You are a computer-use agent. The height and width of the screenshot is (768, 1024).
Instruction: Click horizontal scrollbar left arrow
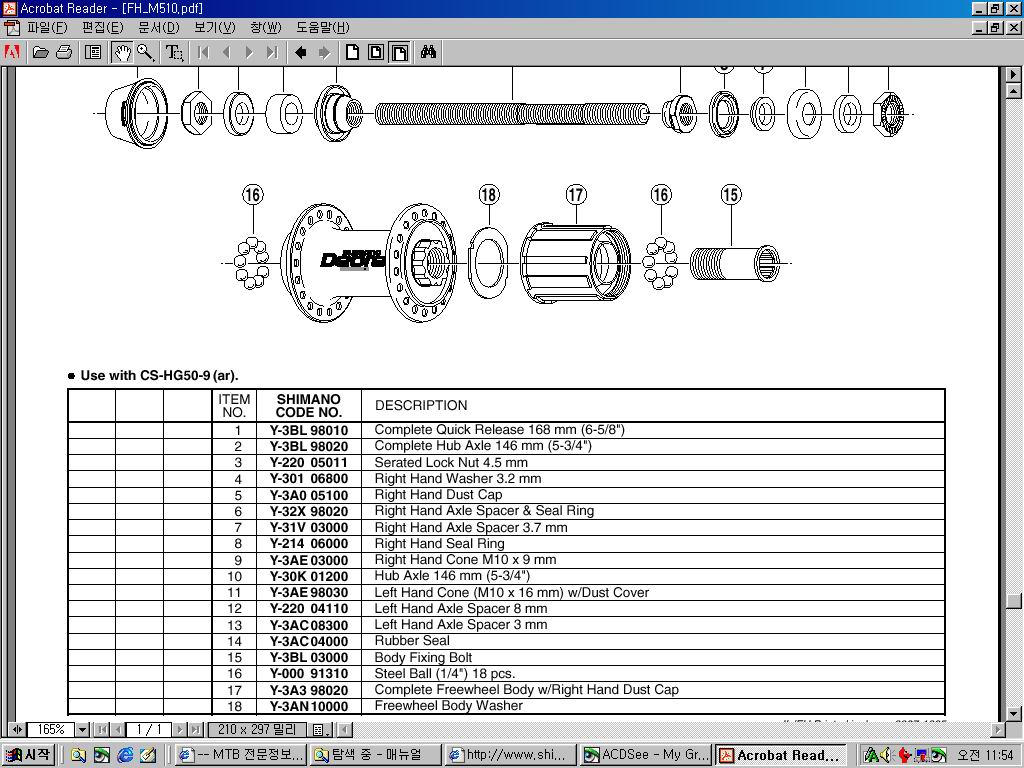point(345,729)
